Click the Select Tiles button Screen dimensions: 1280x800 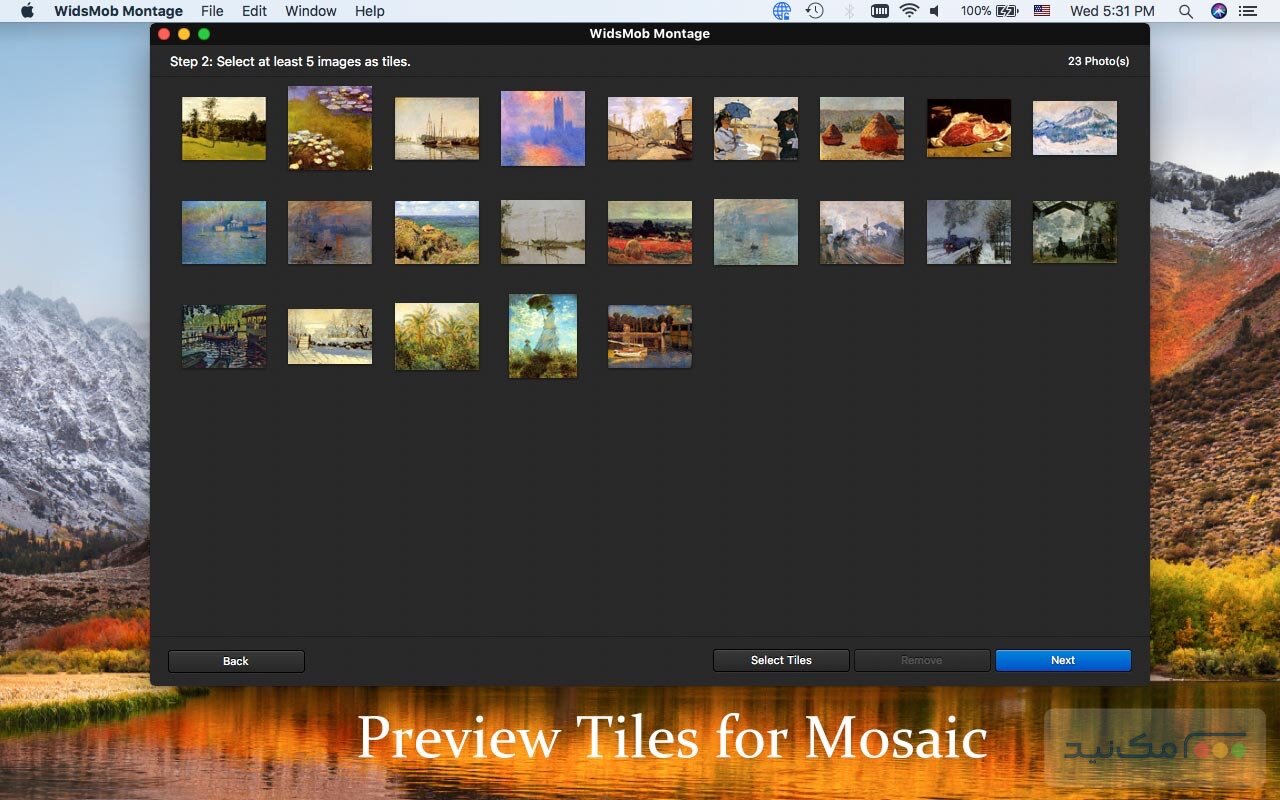pyautogui.click(x=781, y=660)
